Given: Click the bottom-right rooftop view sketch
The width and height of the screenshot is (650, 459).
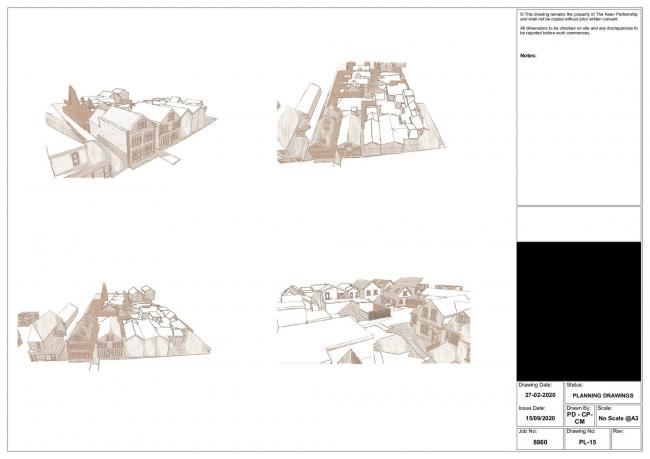Looking at the screenshot, I should (372, 318).
